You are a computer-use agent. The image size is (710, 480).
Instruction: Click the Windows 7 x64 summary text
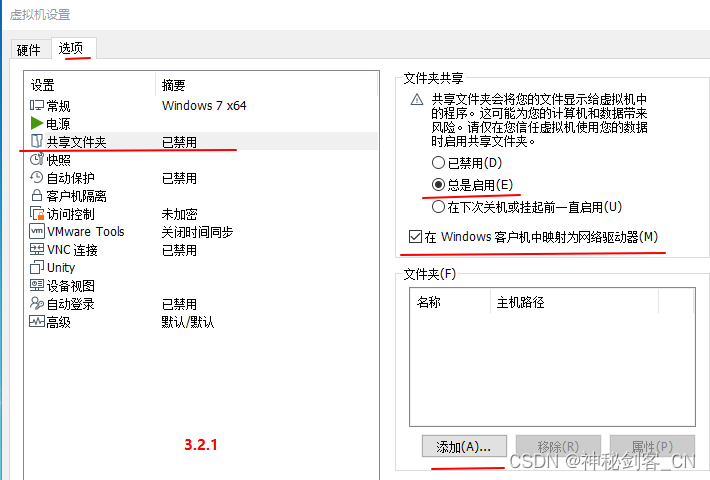click(204, 106)
